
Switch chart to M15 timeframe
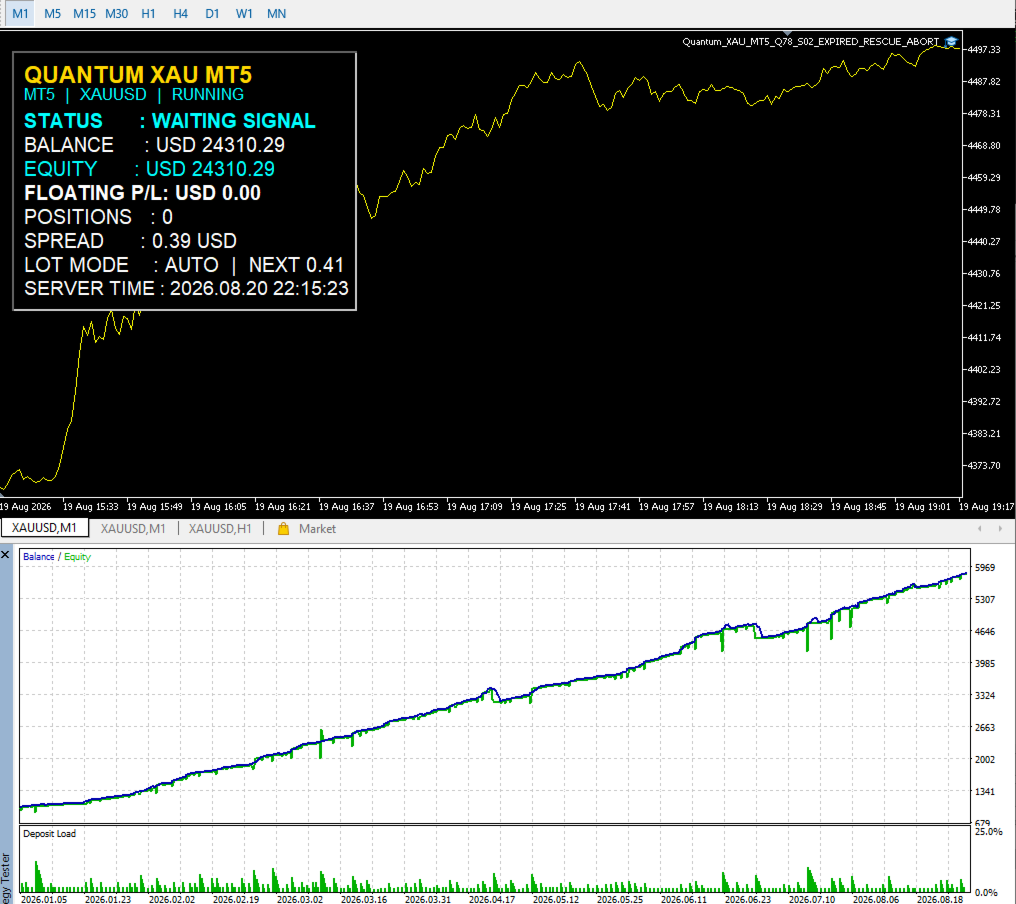tap(84, 14)
